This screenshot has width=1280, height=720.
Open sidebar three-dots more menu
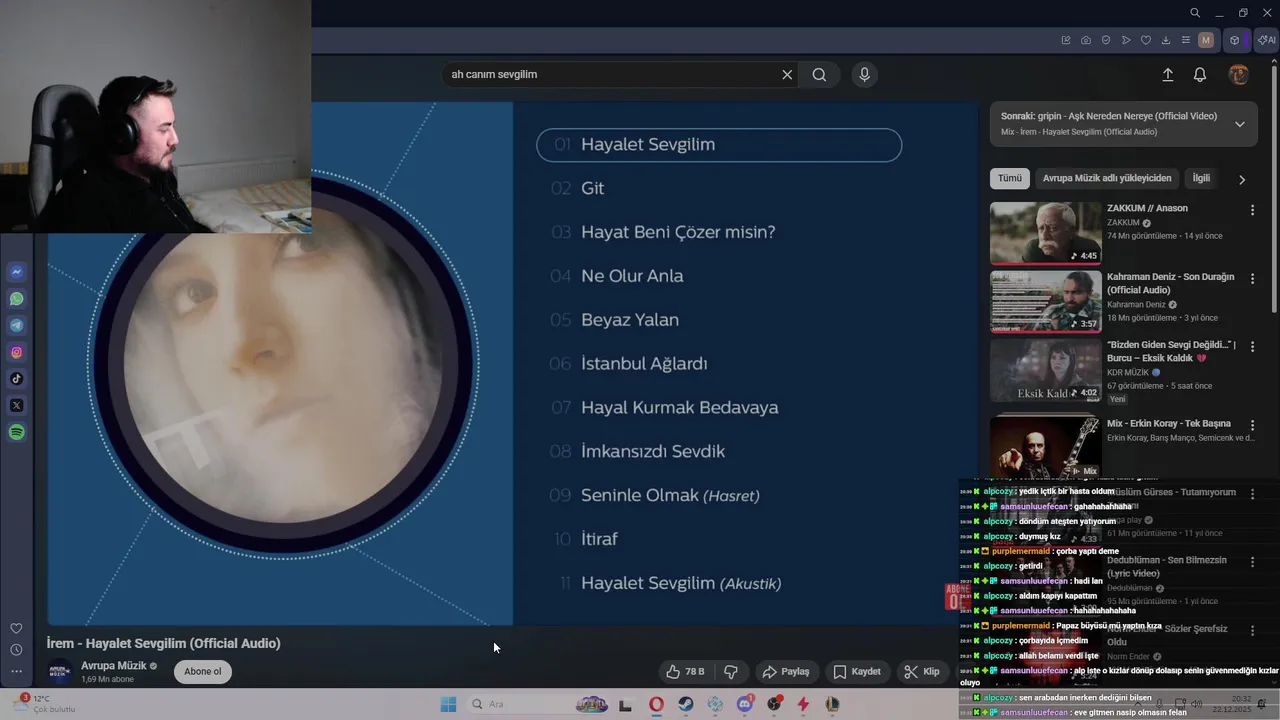pyautogui.click(x=16, y=672)
